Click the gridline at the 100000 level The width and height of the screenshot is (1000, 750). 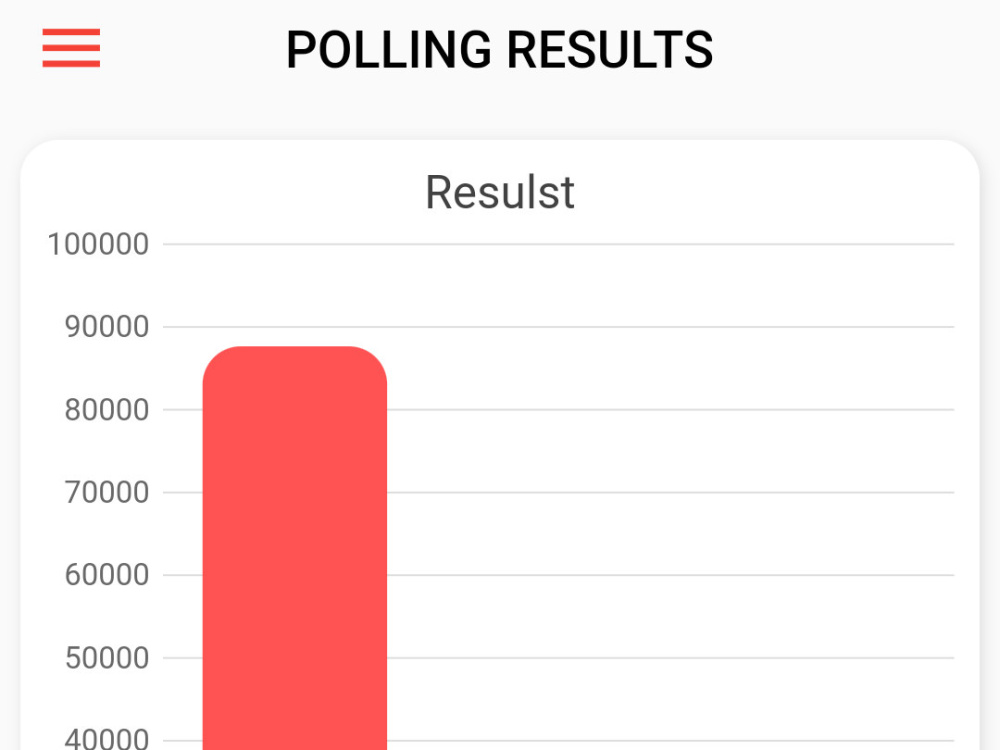pyautogui.click(x=558, y=244)
